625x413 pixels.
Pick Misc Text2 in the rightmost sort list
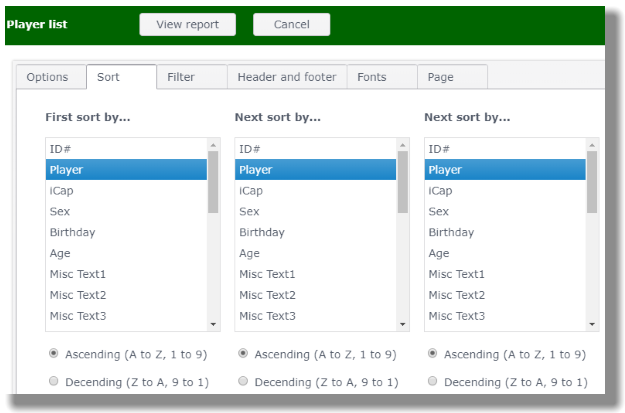click(503, 295)
